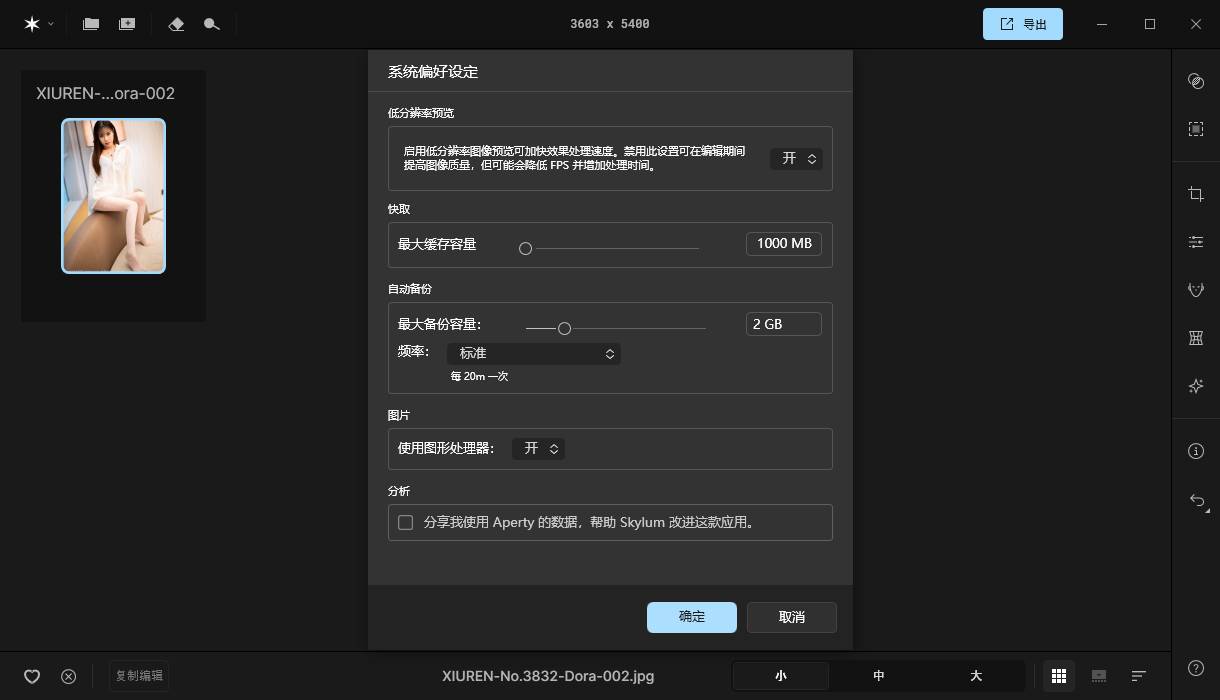Click the Info icon in the sidebar

tap(1195, 450)
